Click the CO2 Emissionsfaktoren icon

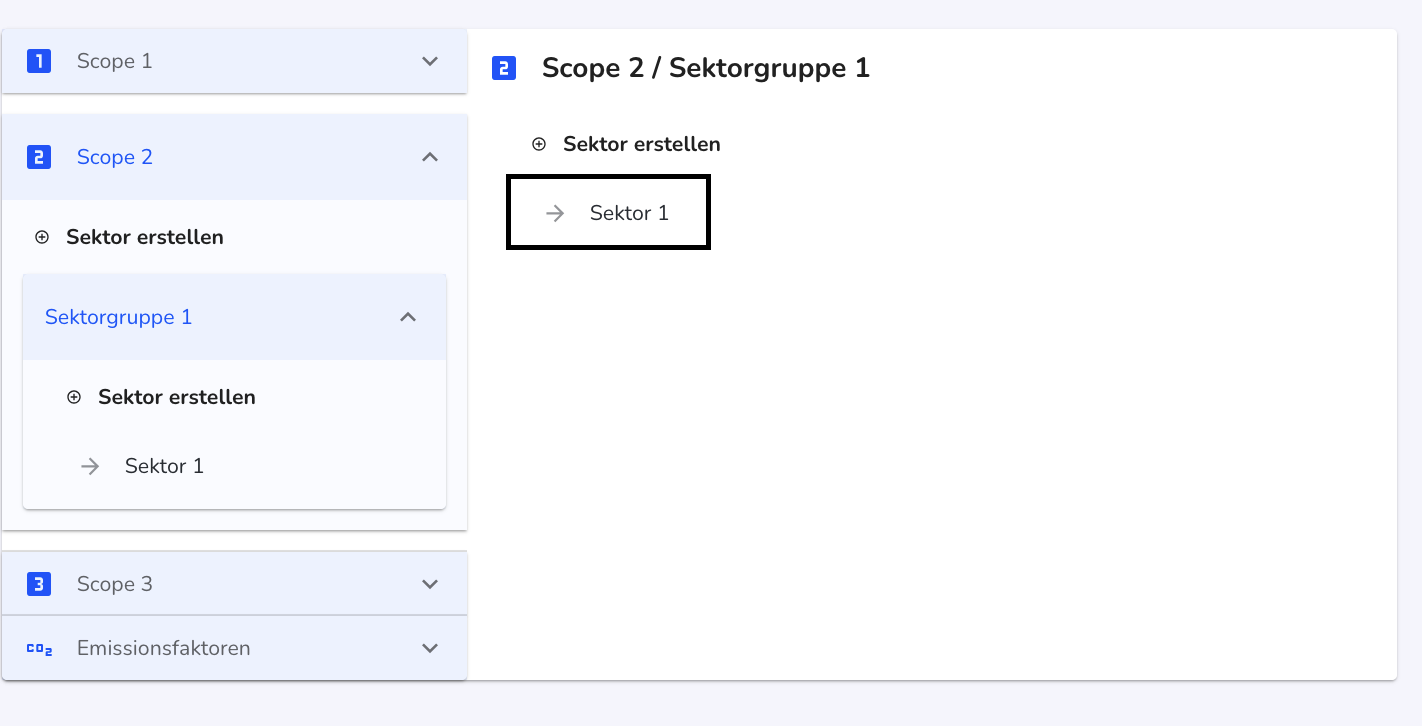[39, 648]
